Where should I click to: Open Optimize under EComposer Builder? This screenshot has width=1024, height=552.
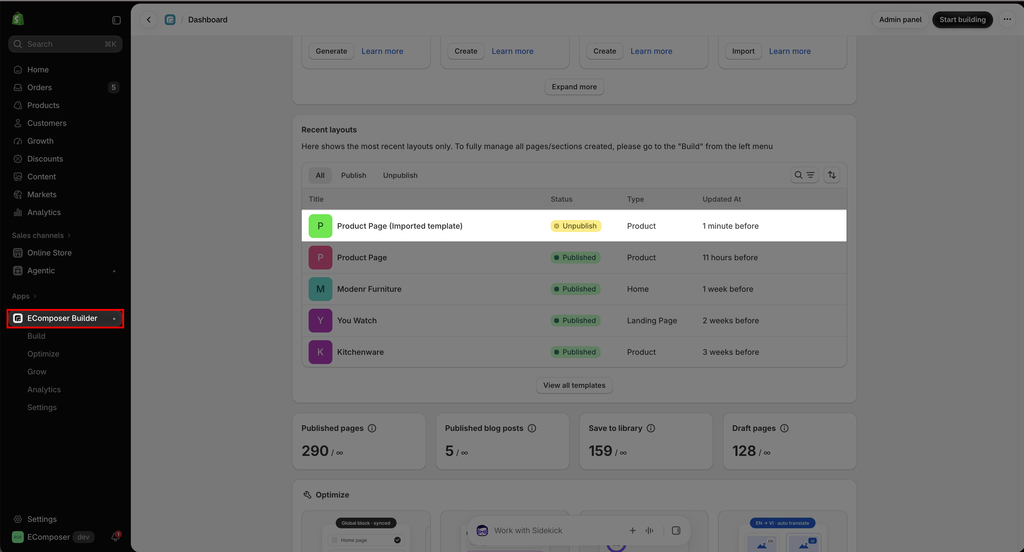pos(43,354)
